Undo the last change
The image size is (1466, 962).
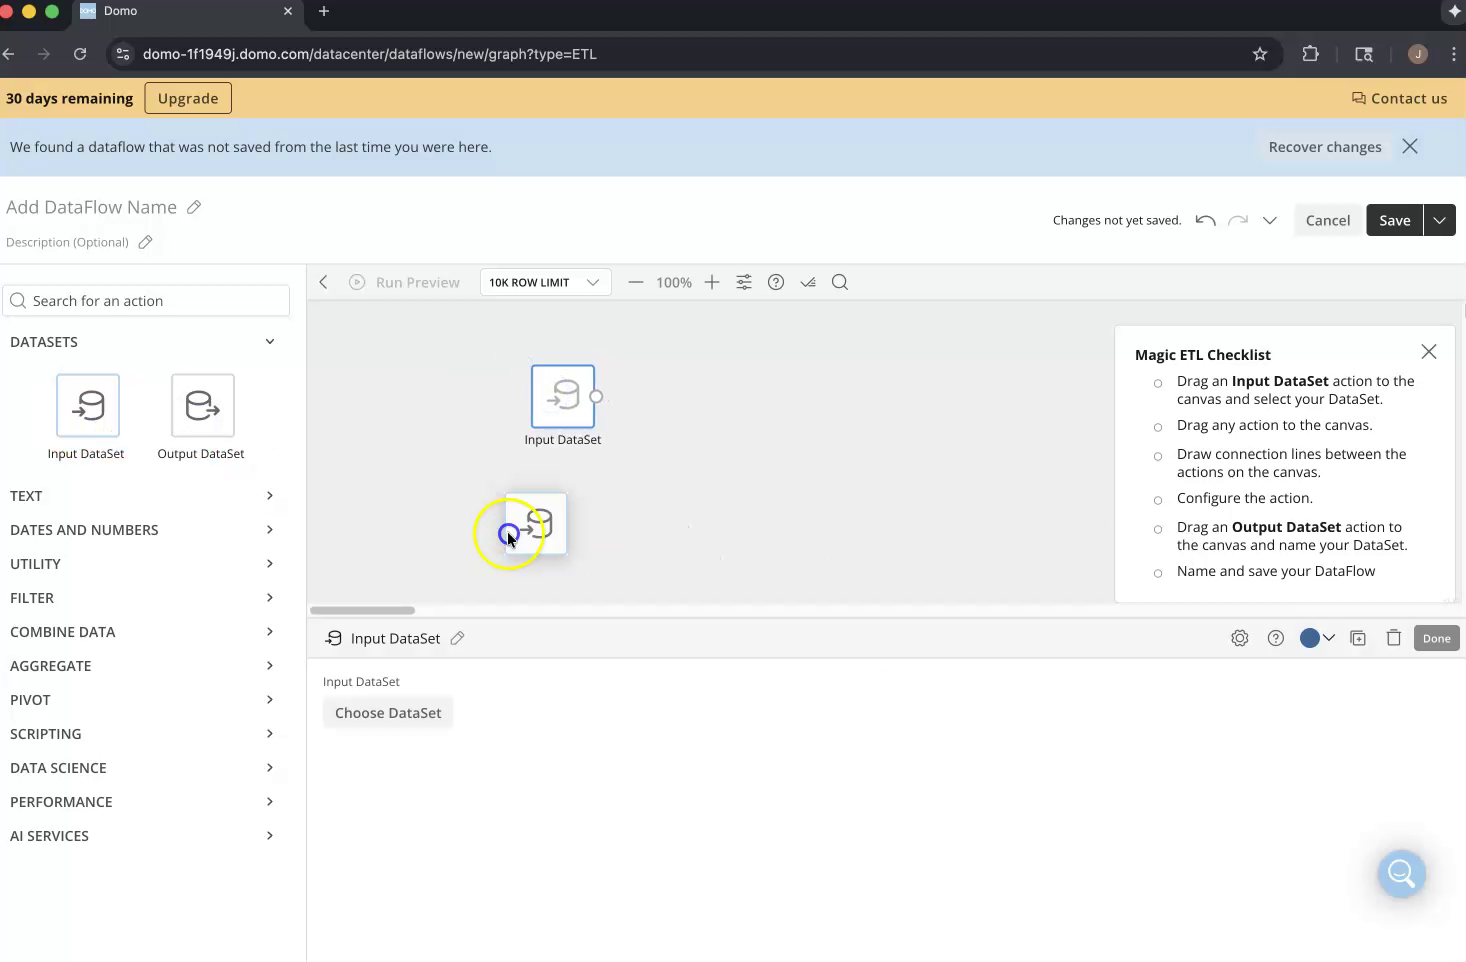(x=1205, y=220)
